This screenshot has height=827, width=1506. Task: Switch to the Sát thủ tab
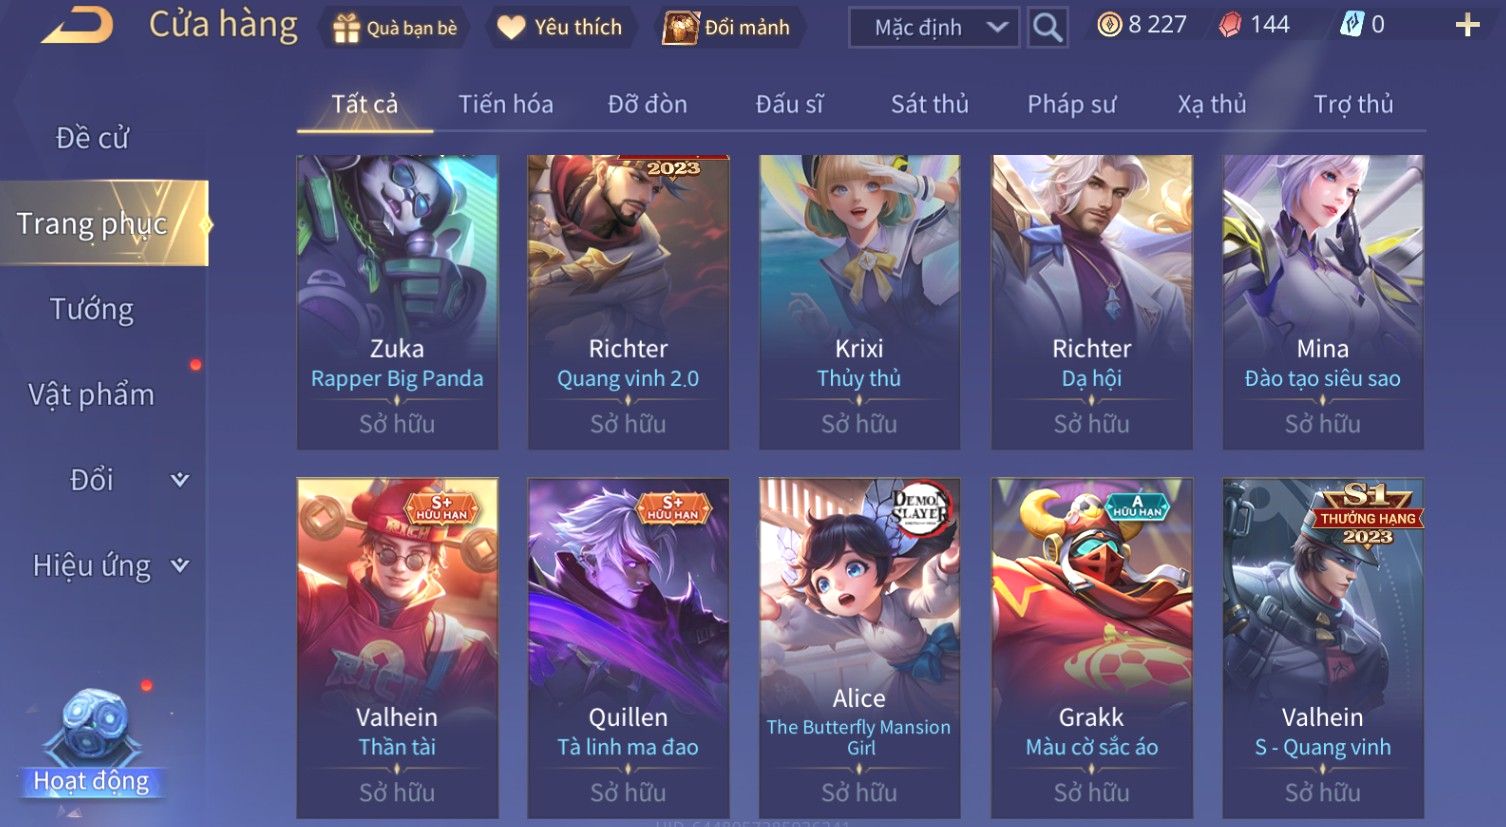[x=930, y=104]
